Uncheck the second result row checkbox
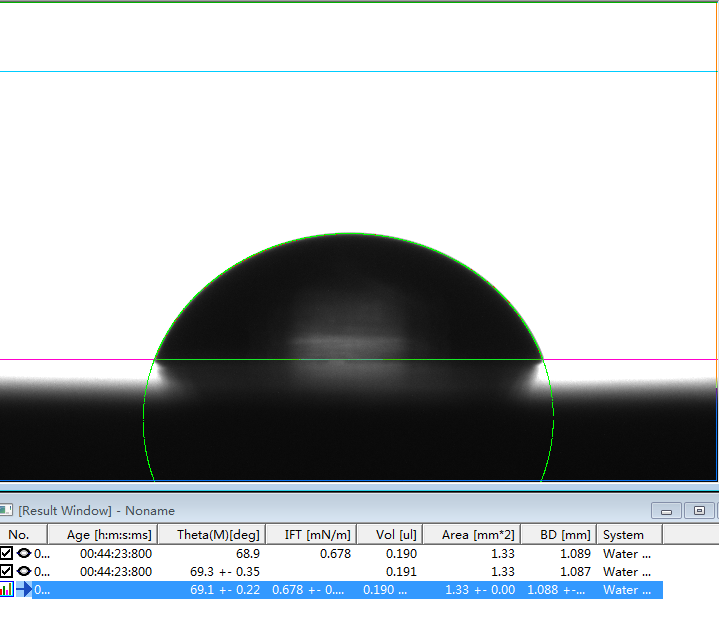This screenshot has height=627, width=719. 7,571
